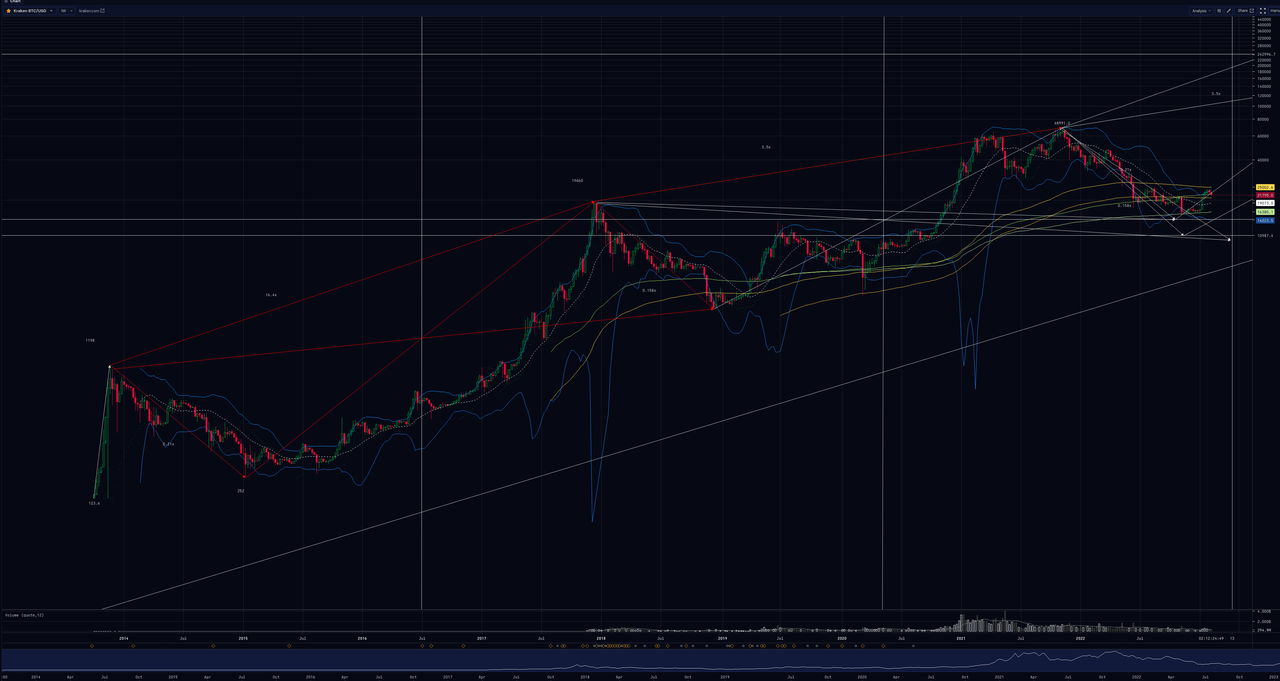This screenshot has height=681, width=1280.
Task: Select the pencil drawing tool icon
Action: pos(1229,11)
